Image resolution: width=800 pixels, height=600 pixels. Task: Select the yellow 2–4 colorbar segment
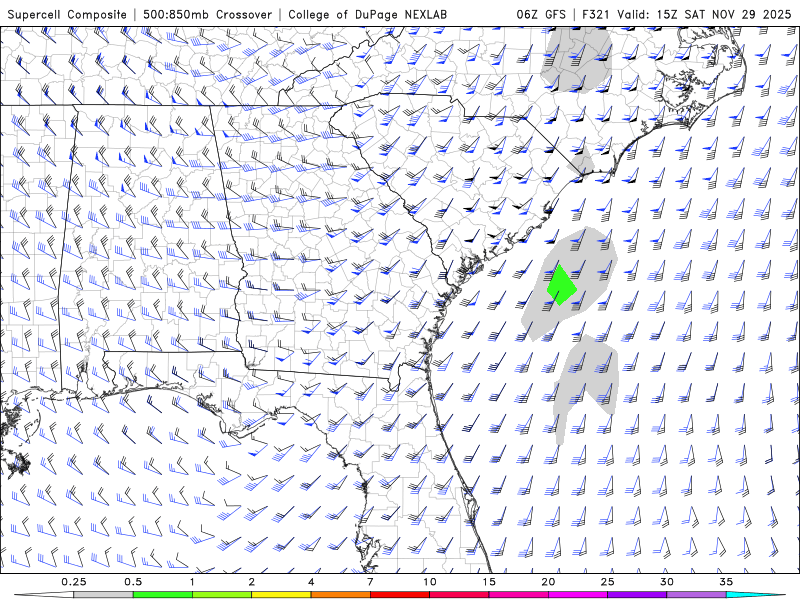point(281,595)
